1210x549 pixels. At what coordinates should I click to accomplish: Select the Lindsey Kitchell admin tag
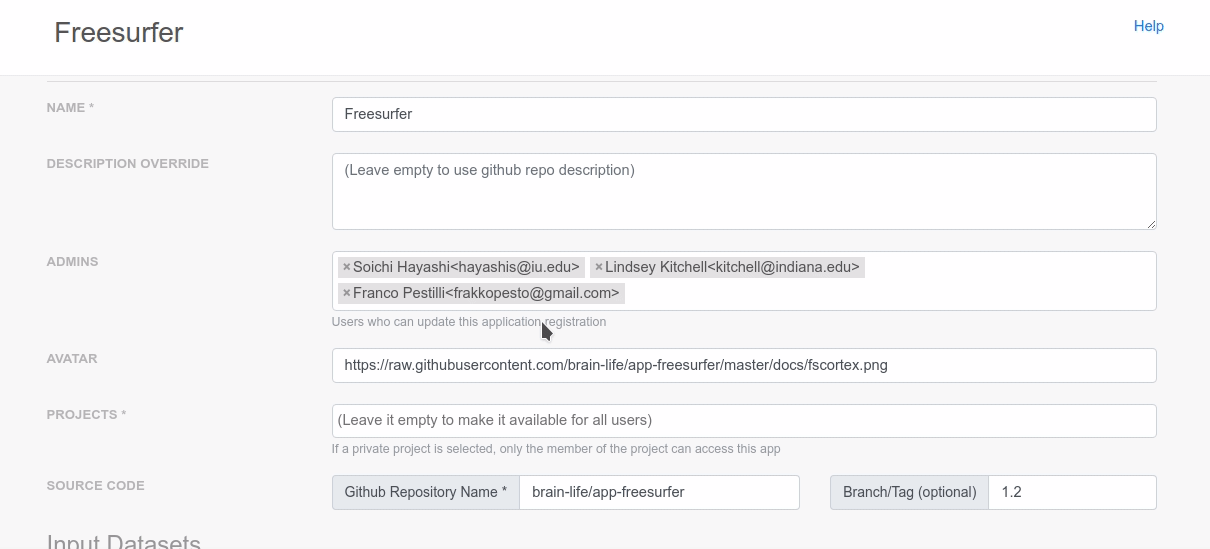coord(733,267)
